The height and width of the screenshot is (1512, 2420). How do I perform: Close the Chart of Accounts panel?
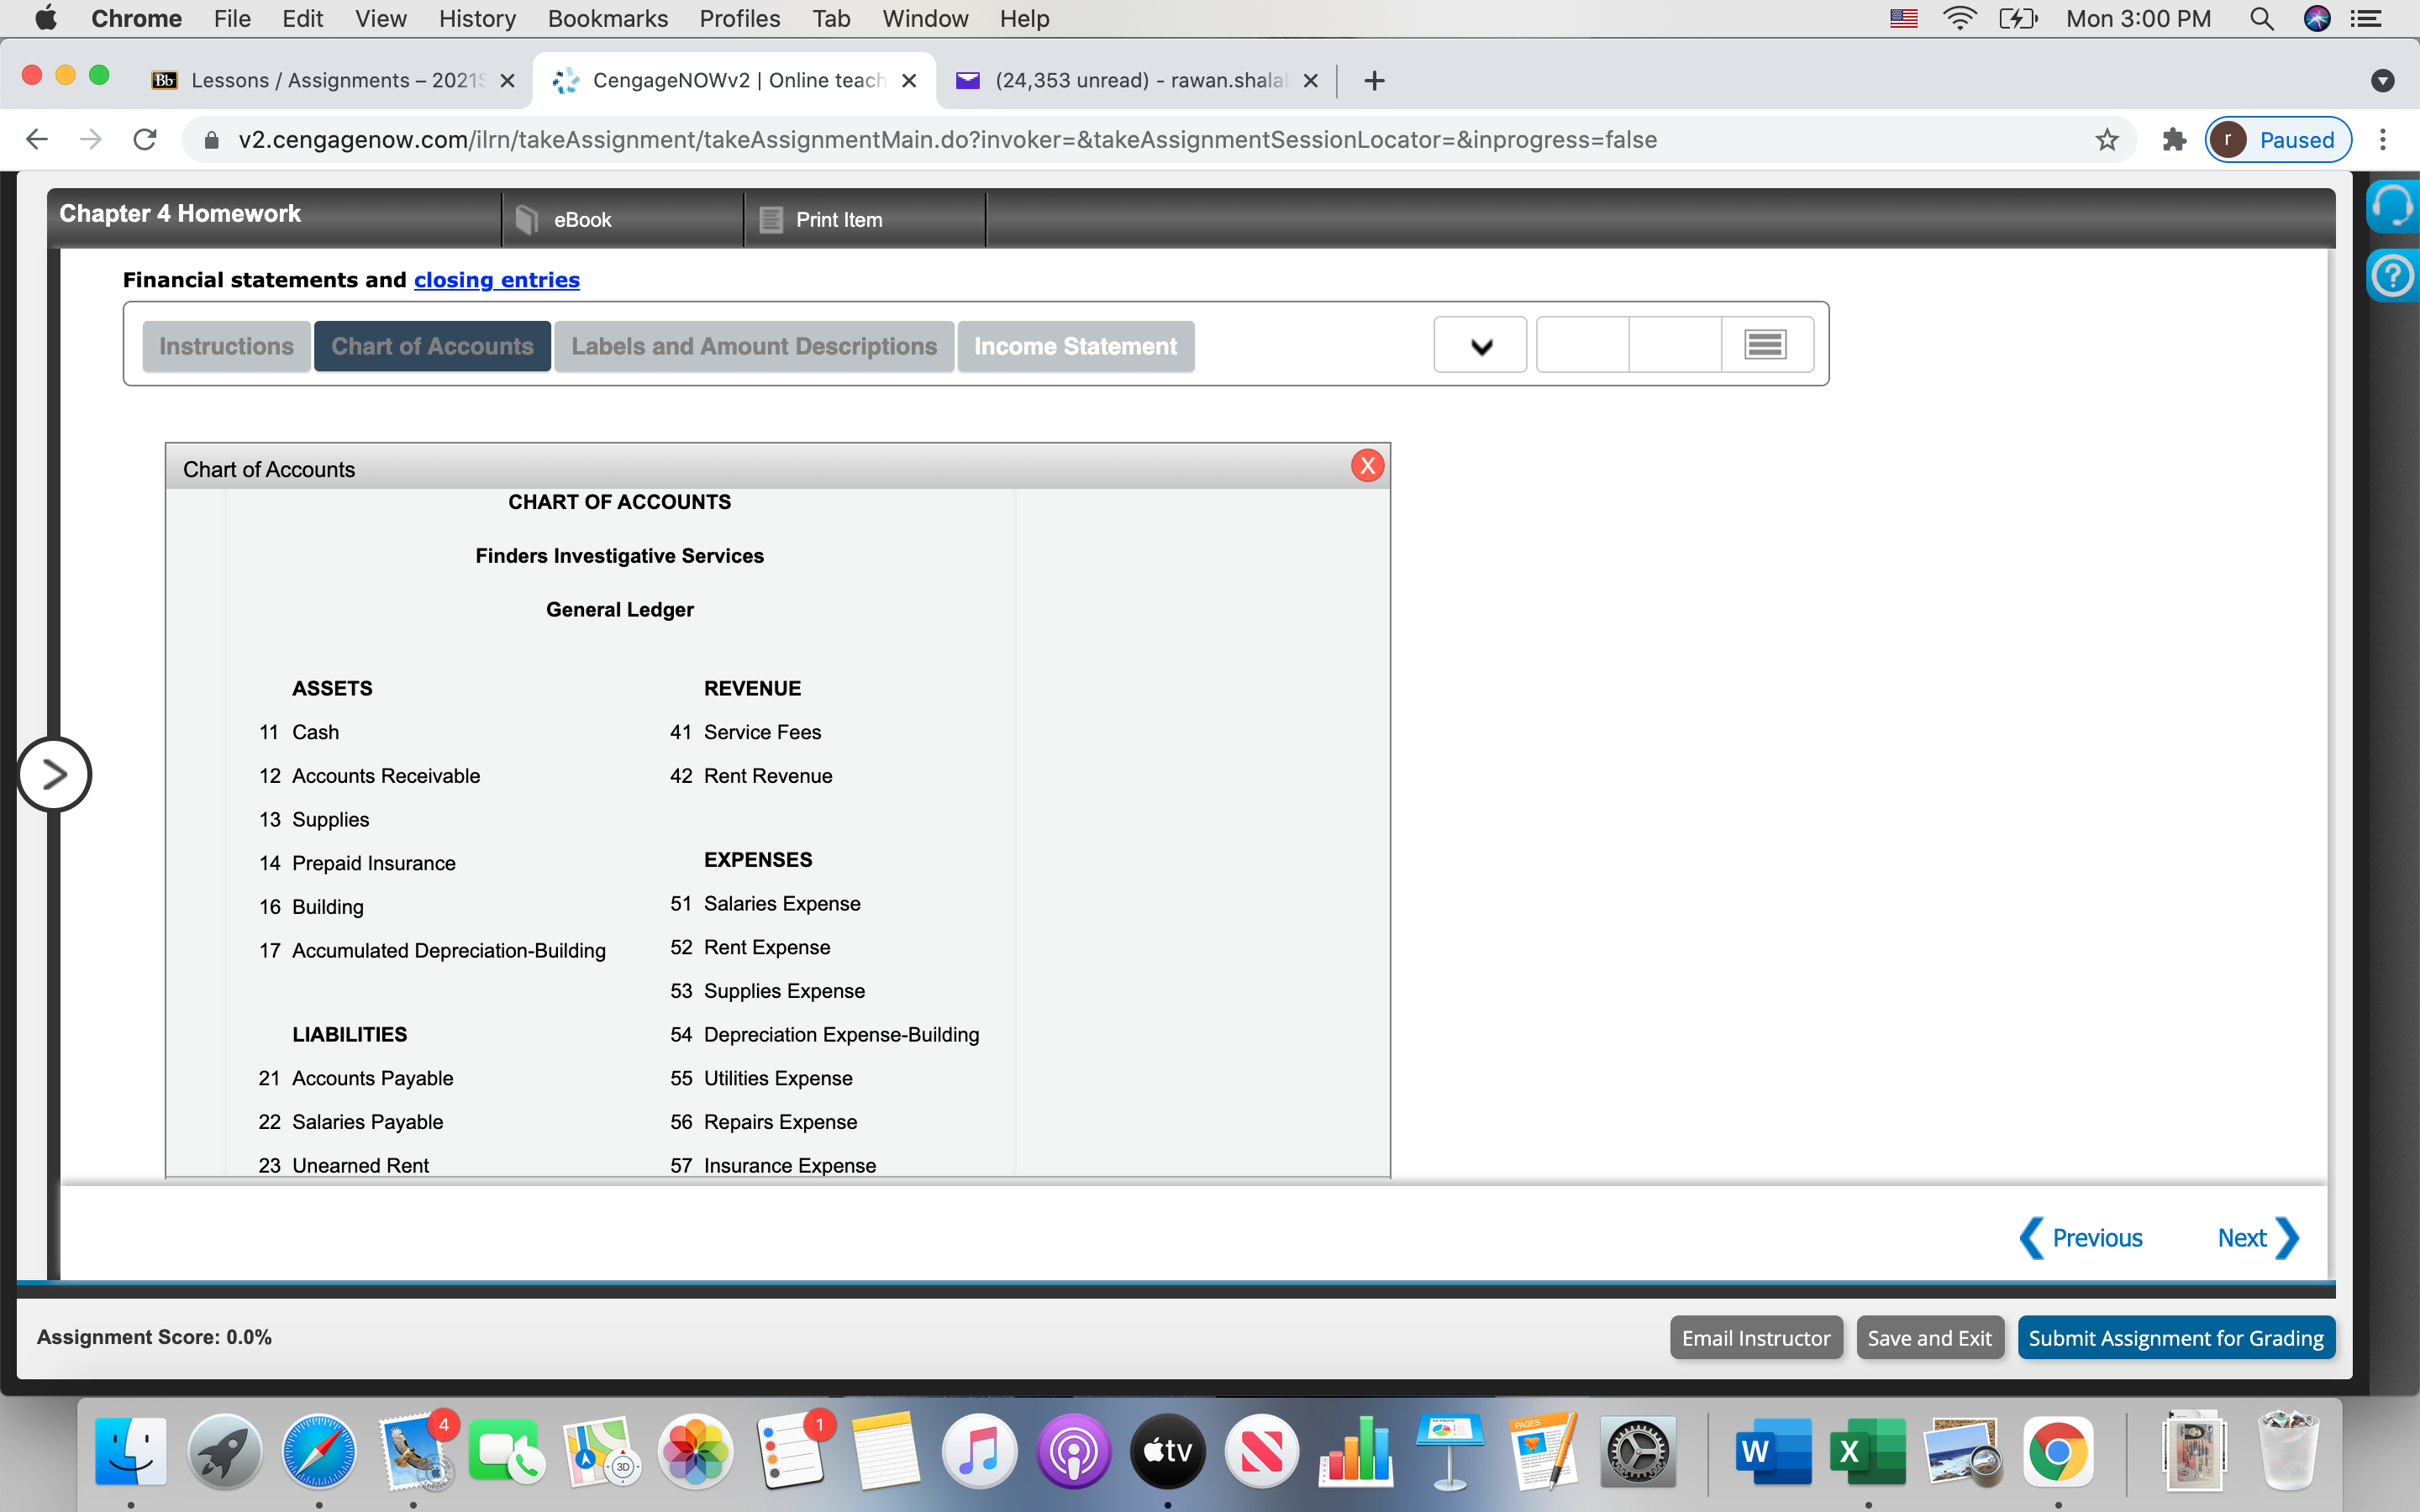[x=1367, y=466]
